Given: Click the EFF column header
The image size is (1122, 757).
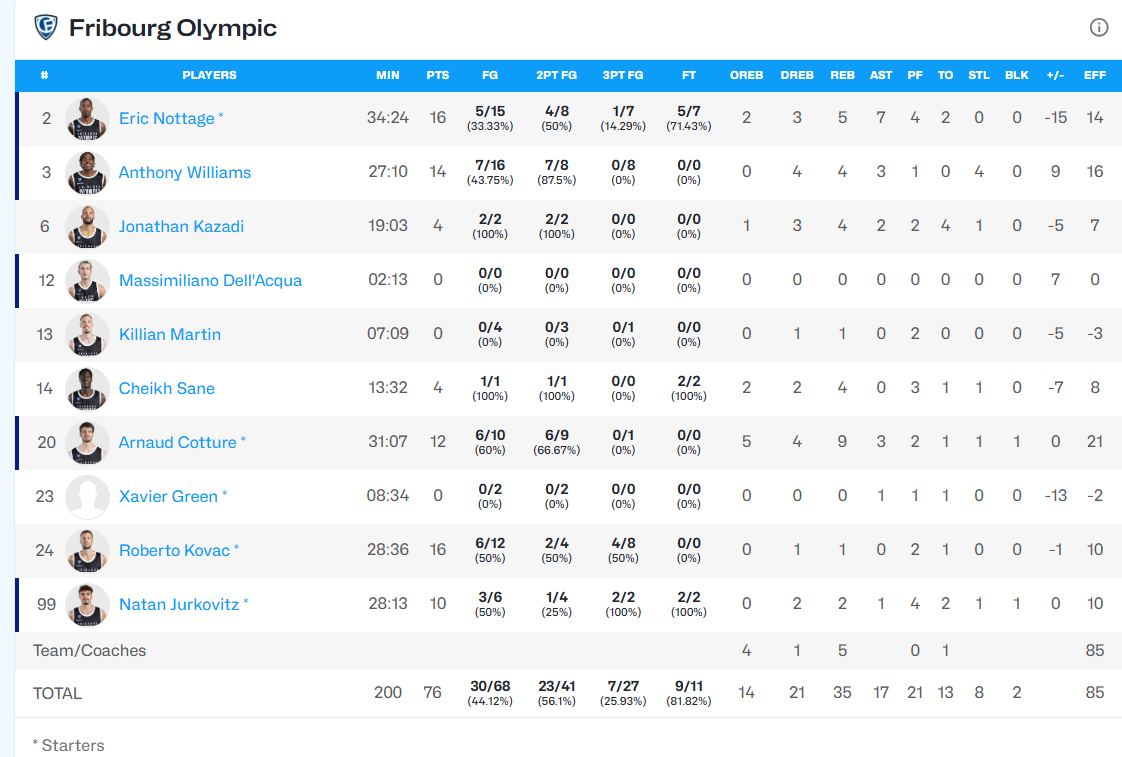Looking at the screenshot, I should pyautogui.click(x=1095, y=75).
